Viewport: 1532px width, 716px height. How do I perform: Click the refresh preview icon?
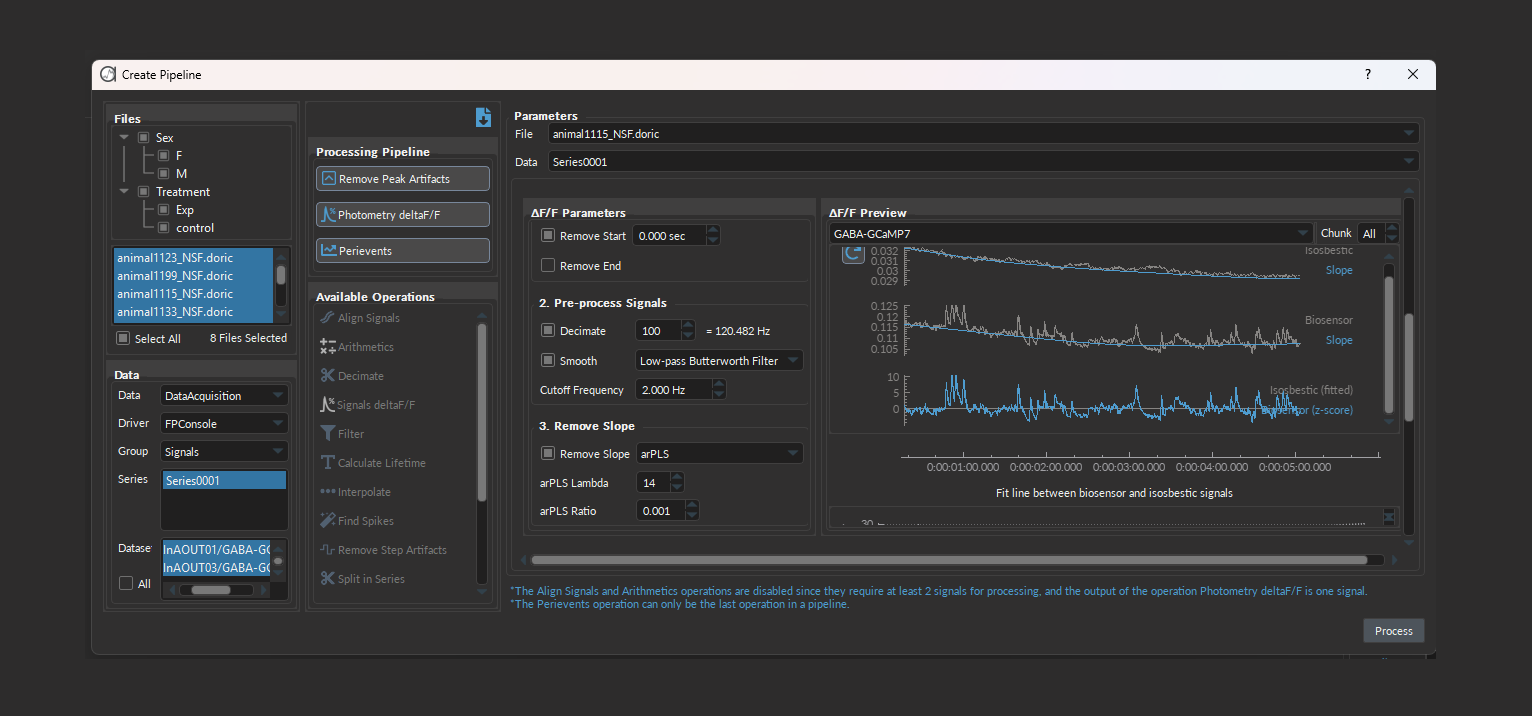click(x=852, y=254)
